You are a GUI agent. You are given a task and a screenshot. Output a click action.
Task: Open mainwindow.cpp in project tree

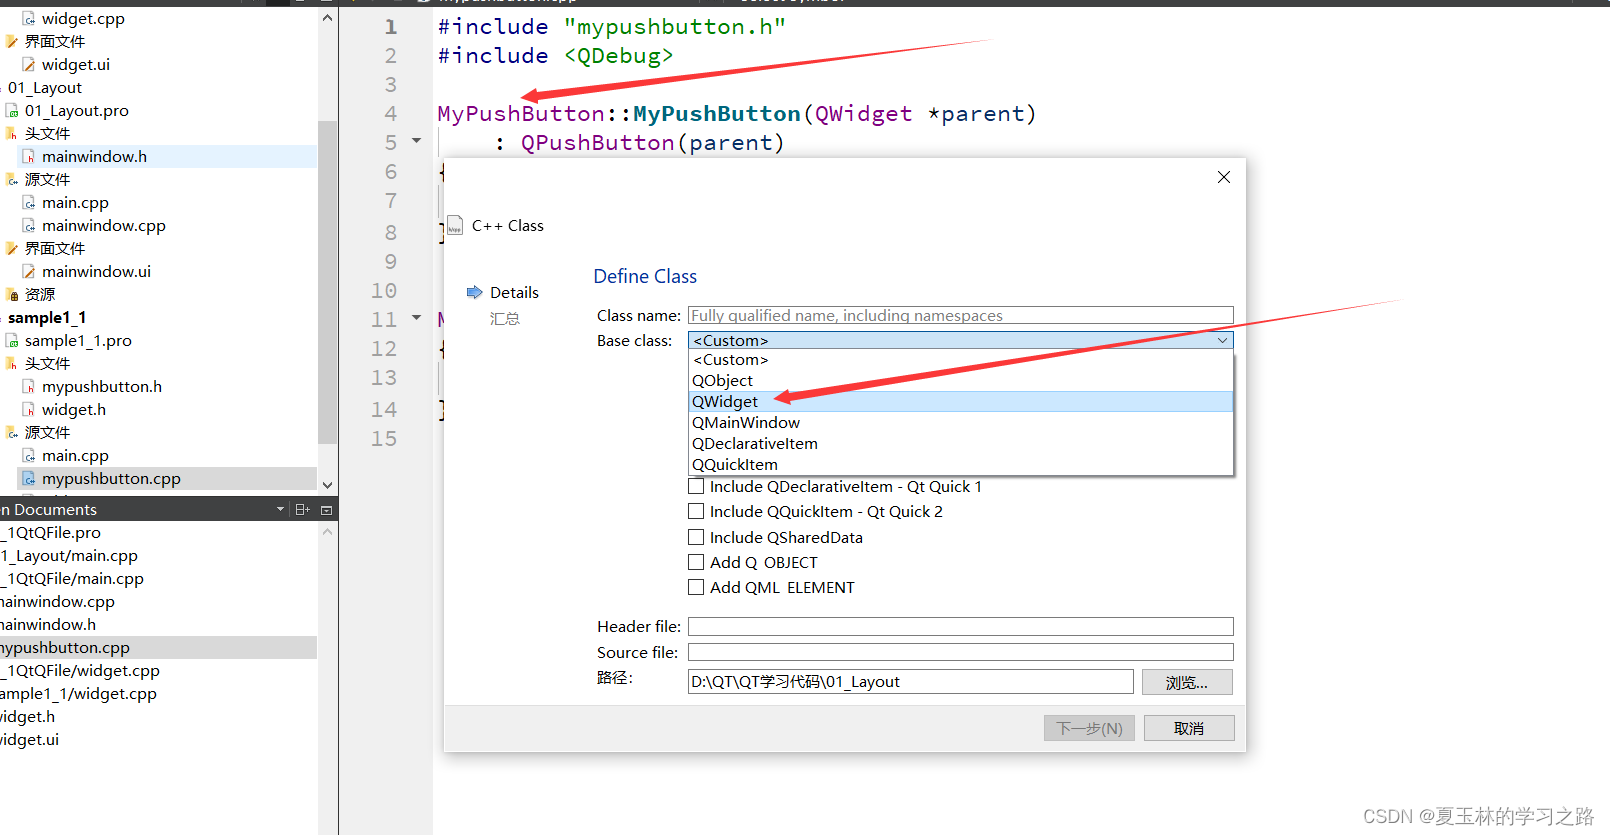(x=104, y=226)
